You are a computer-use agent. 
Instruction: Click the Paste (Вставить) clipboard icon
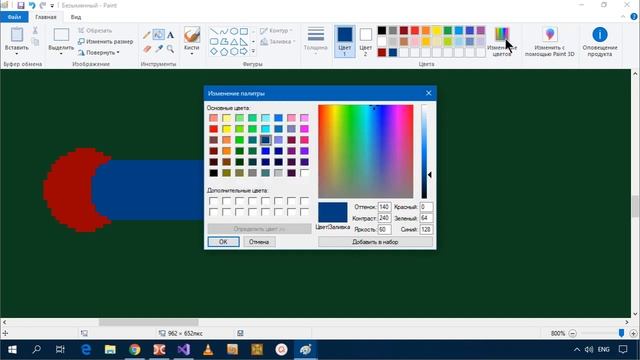17,35
